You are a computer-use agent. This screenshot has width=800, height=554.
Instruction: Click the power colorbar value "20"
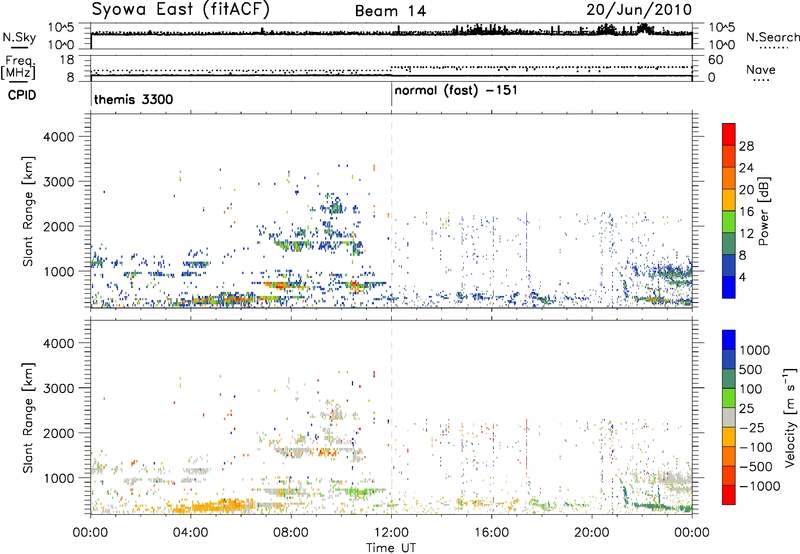746,190
